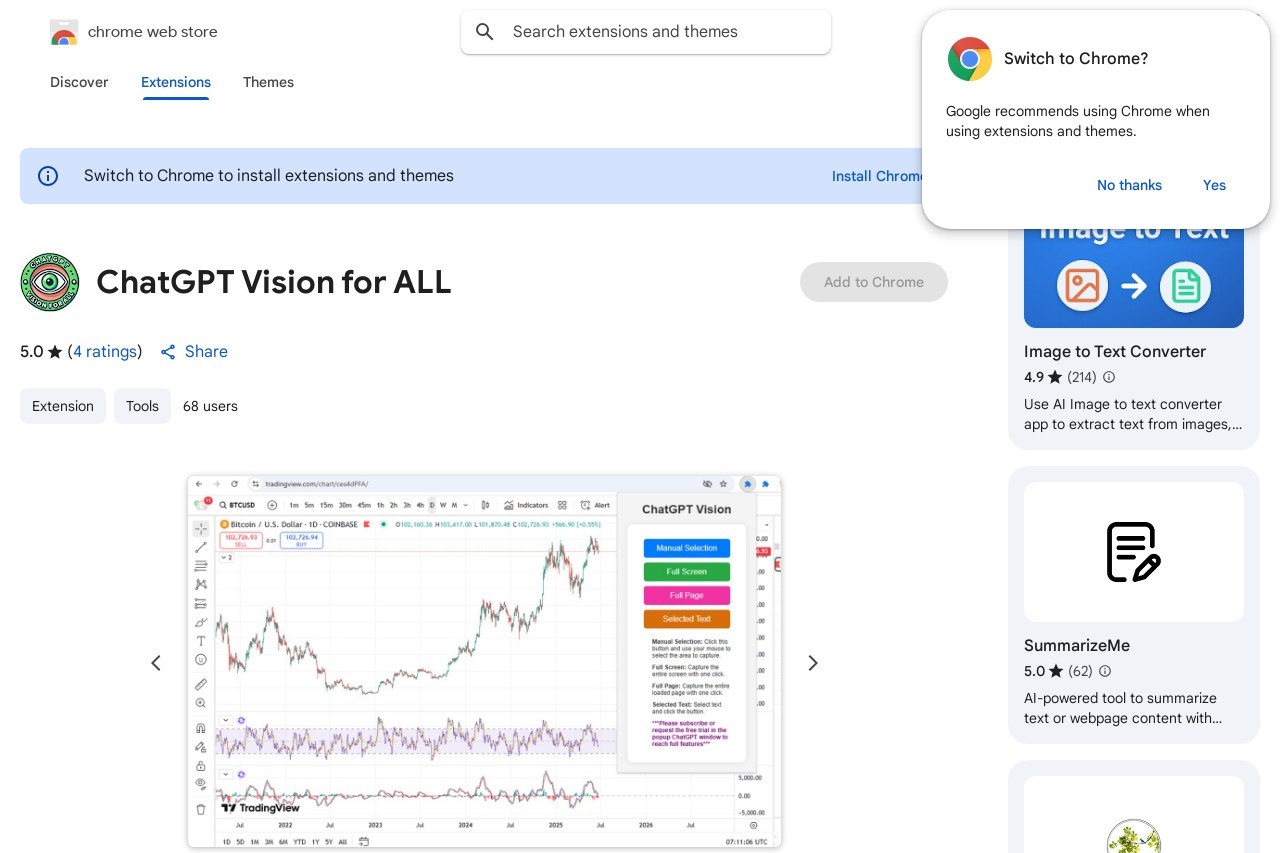Click the partially visible third related extension card

click(x=1134, y=807)
